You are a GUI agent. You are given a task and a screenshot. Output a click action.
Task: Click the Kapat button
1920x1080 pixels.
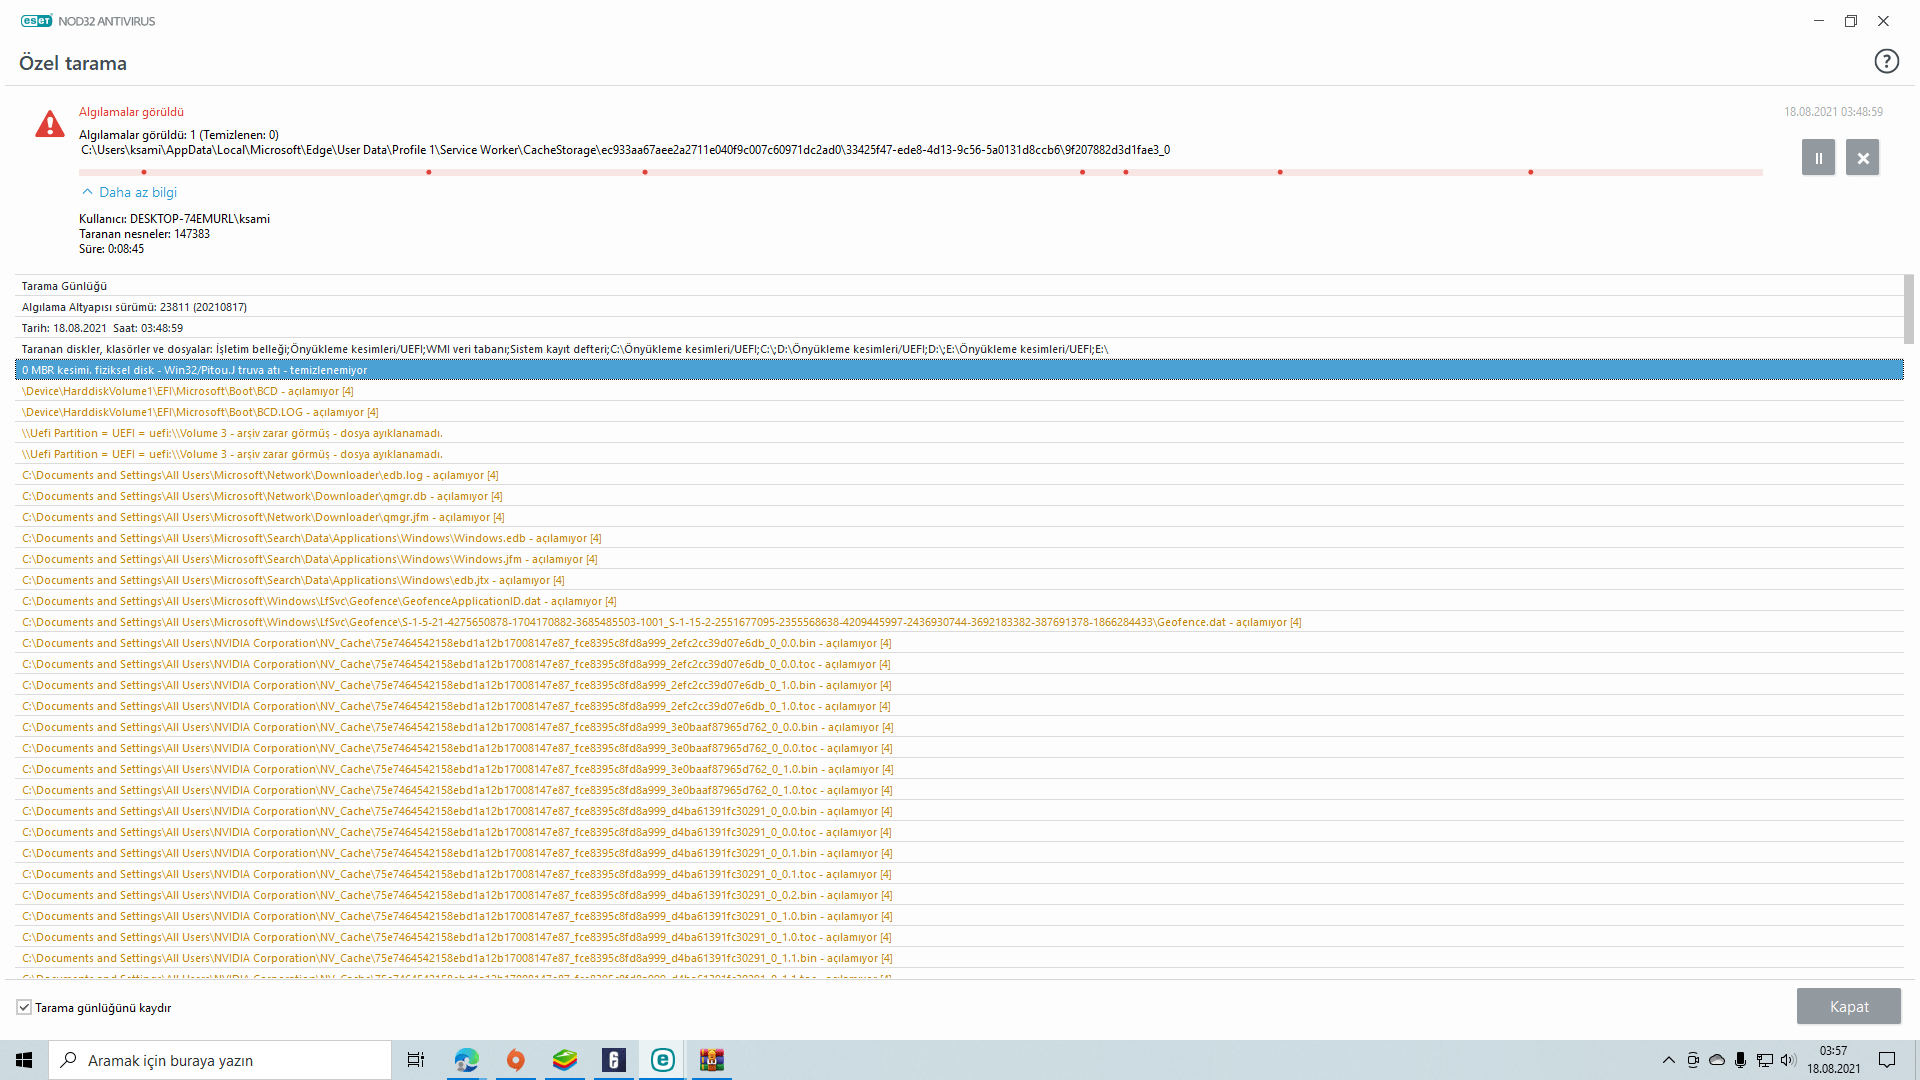(1848, 1006)
